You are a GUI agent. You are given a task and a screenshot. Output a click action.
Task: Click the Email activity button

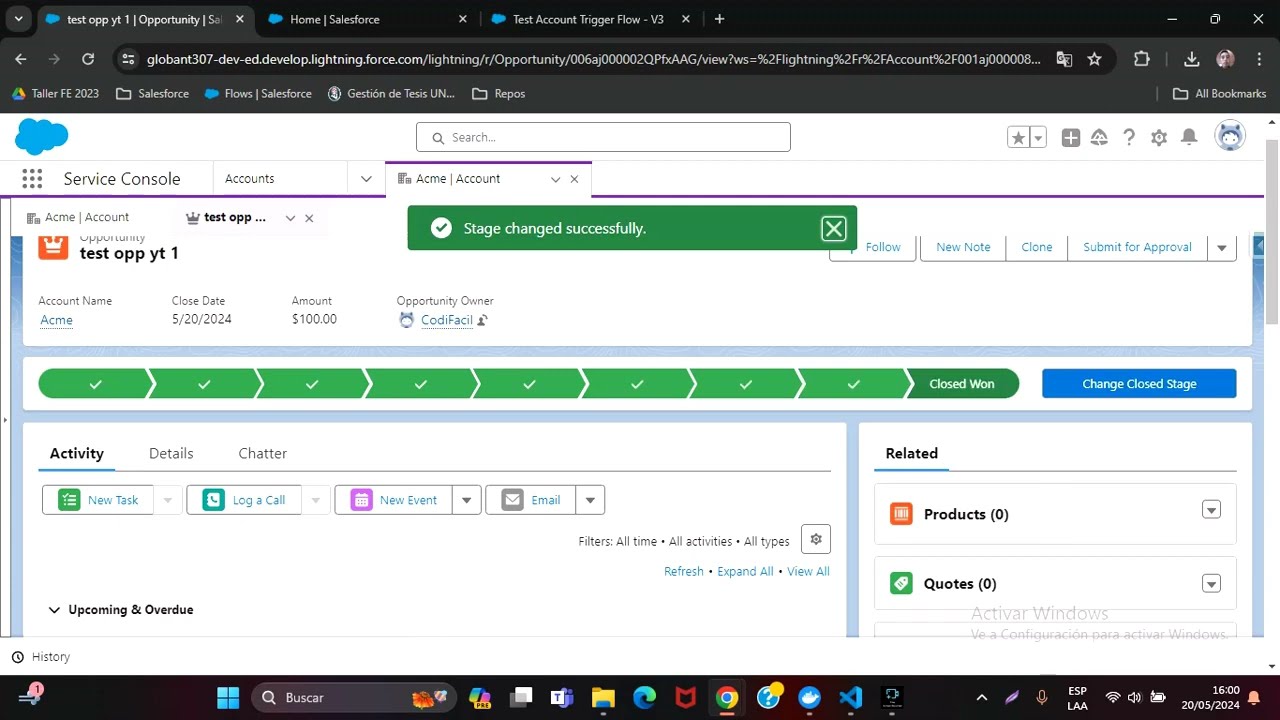531,500
